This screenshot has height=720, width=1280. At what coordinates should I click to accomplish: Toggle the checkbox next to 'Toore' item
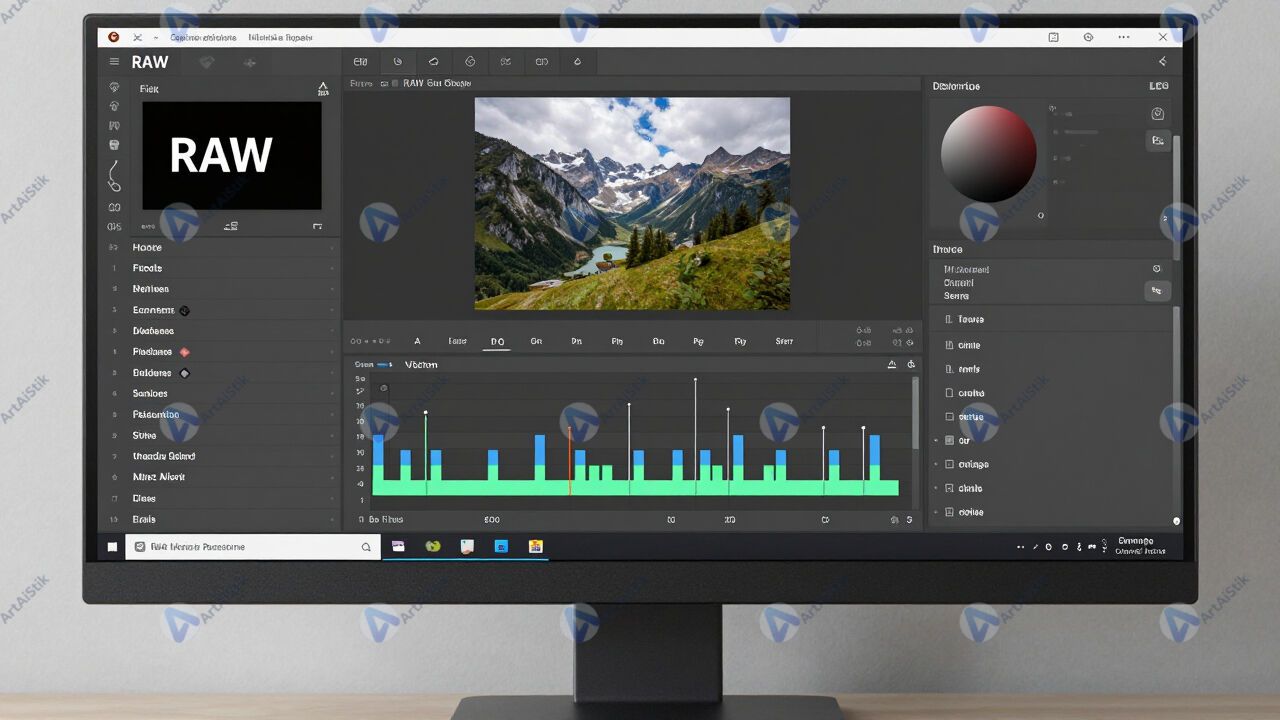949,320
